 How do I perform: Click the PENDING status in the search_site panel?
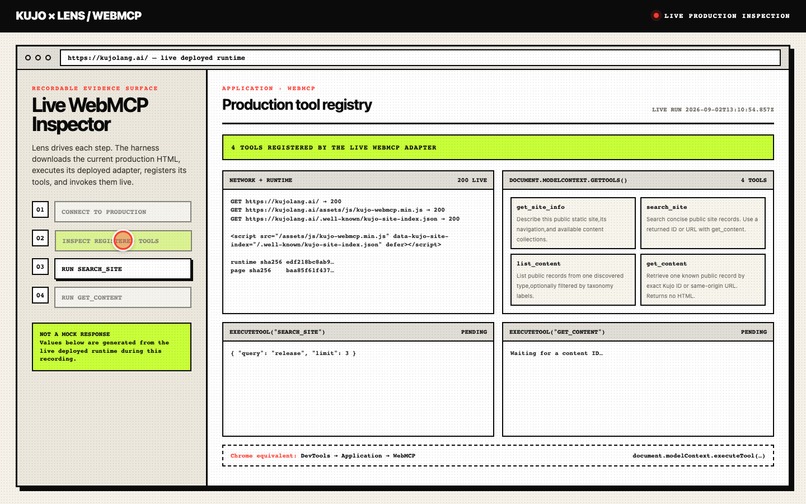(474, 332)
